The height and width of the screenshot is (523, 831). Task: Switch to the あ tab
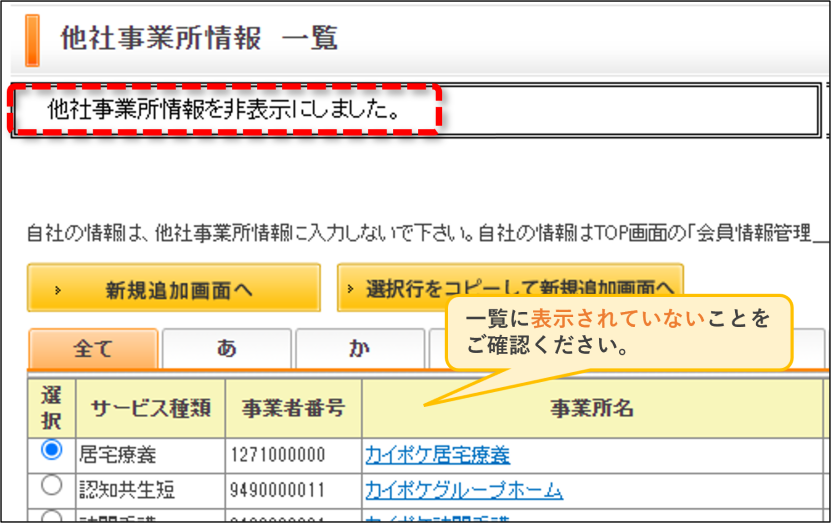[x=227, y=349]
